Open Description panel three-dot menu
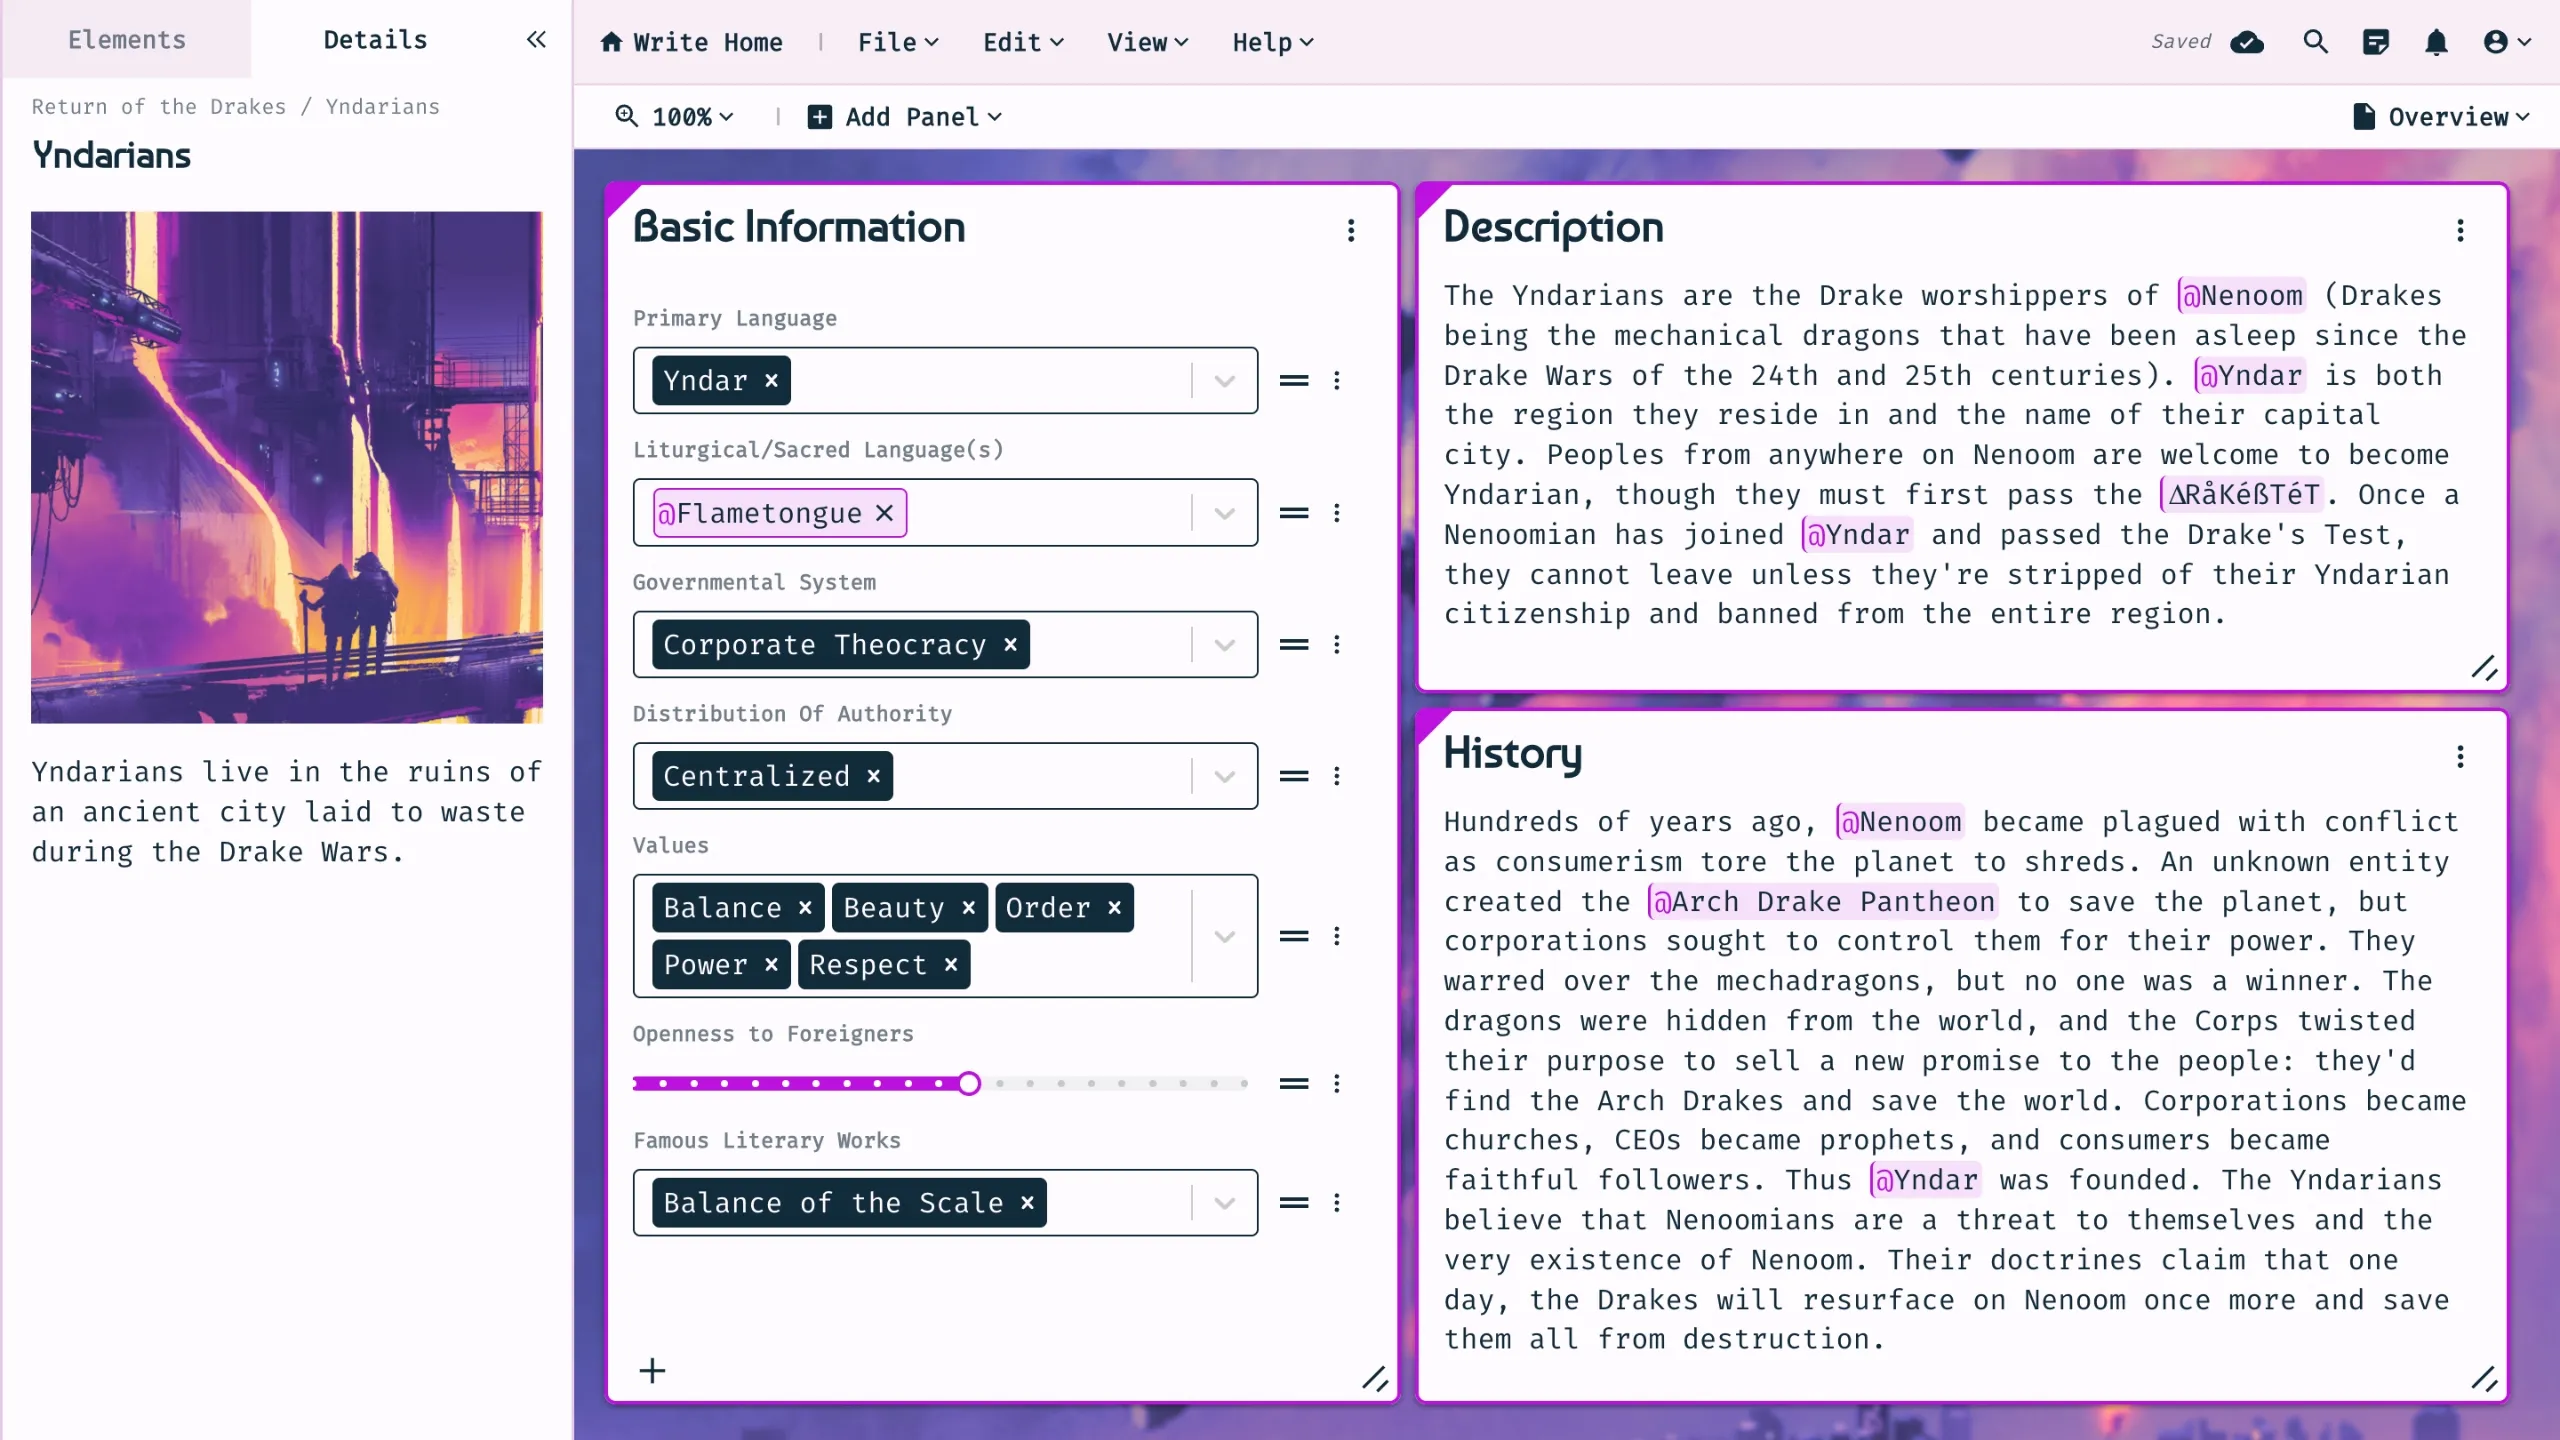Viewport: 2560px width, 1440px height. [2460, 231]
